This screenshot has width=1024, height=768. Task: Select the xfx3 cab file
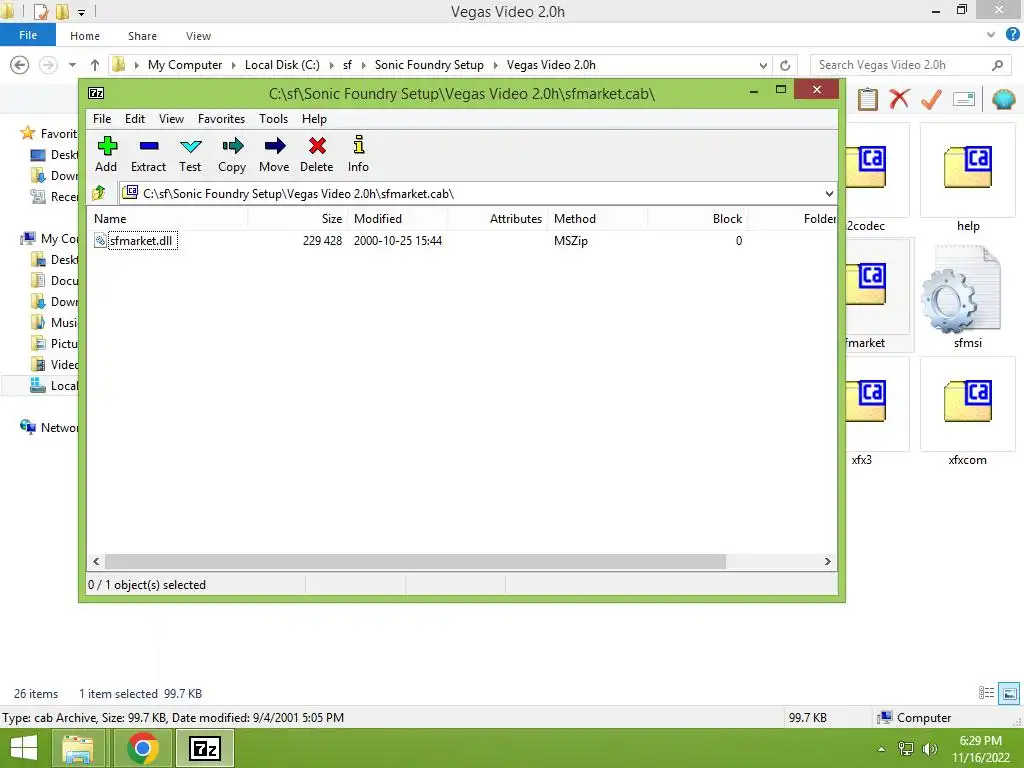[877, 413]
